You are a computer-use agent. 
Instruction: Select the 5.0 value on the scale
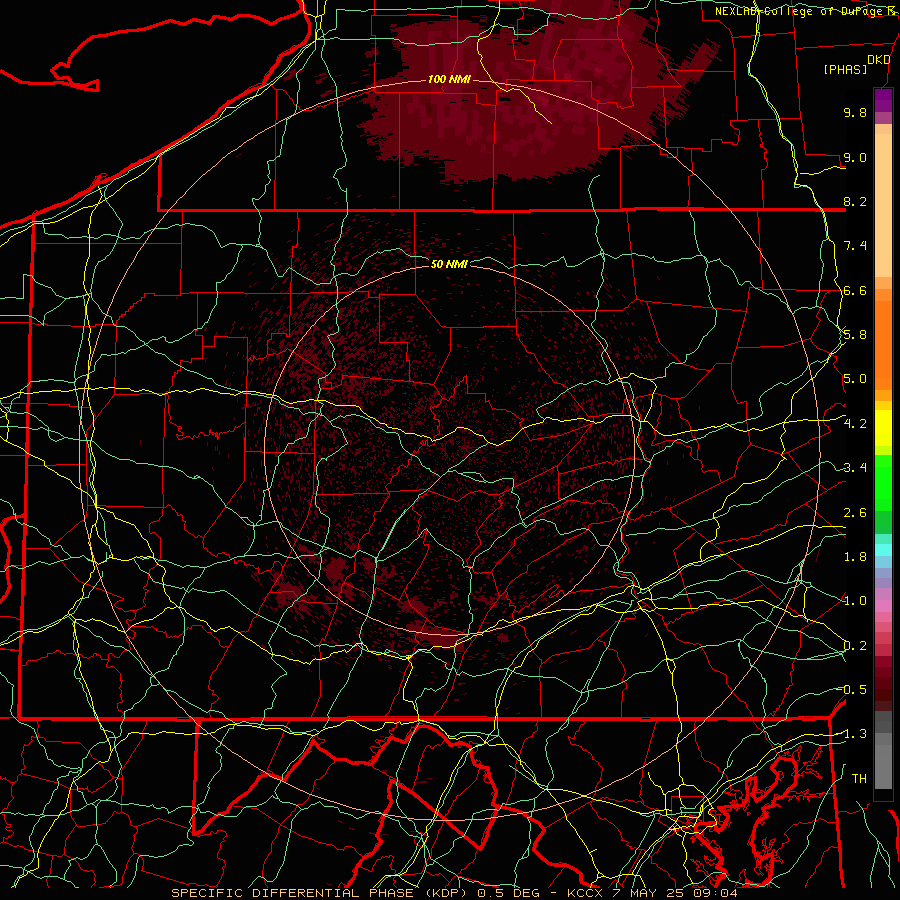(x=855, y=379)
